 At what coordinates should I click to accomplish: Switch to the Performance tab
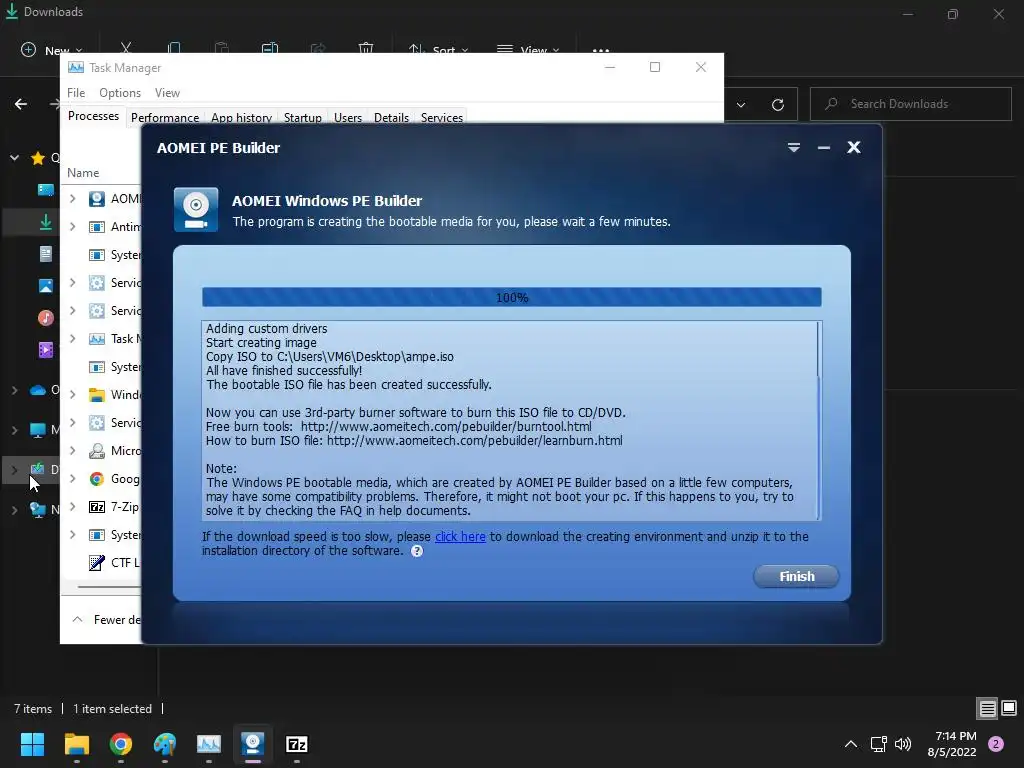point(165,118)
